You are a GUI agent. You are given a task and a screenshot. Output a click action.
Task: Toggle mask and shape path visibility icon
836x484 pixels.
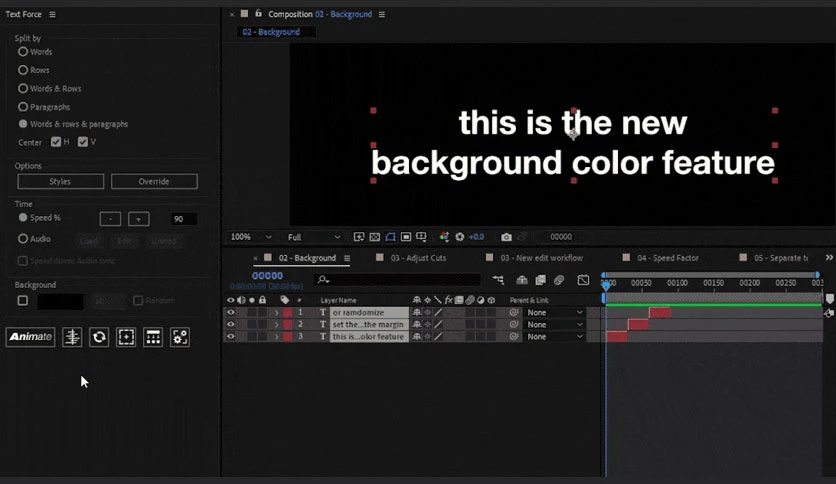point(390,237)
